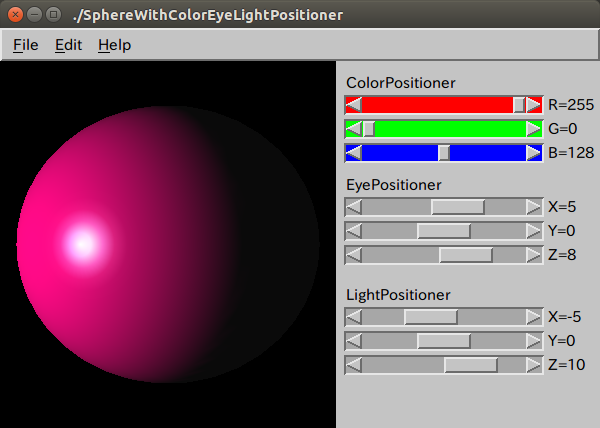Click the right arrow of EyePositioner X scrollbar
This screenshot has width=600, height=428.
(534, 207)
